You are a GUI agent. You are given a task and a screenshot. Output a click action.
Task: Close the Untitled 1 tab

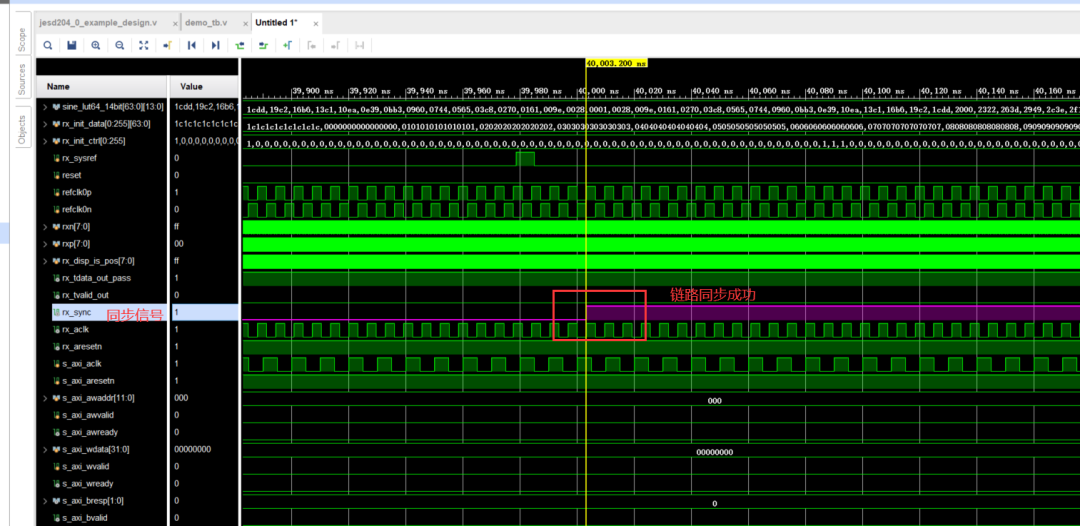[316, 24]
